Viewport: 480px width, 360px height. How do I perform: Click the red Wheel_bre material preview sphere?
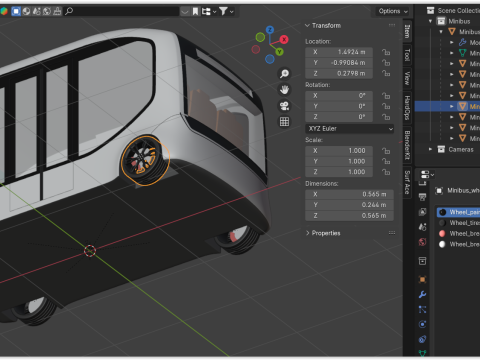(442, 234)
